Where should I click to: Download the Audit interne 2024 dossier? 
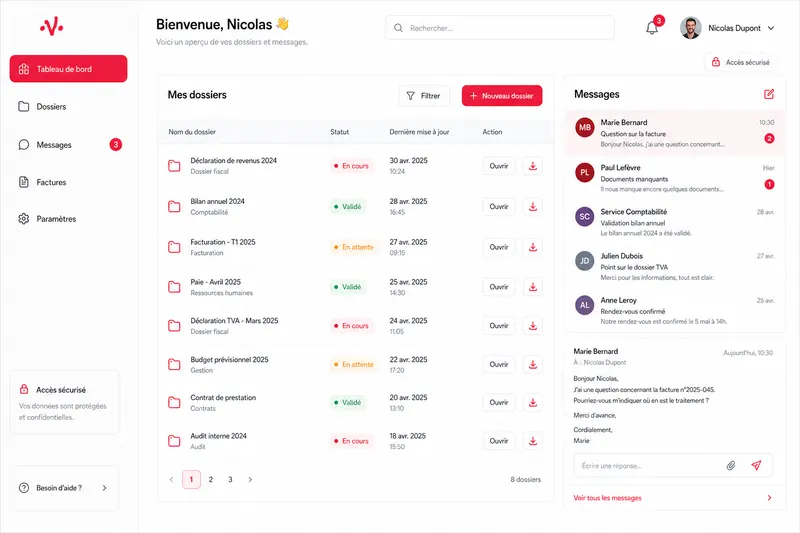click(x=533, y=441)
